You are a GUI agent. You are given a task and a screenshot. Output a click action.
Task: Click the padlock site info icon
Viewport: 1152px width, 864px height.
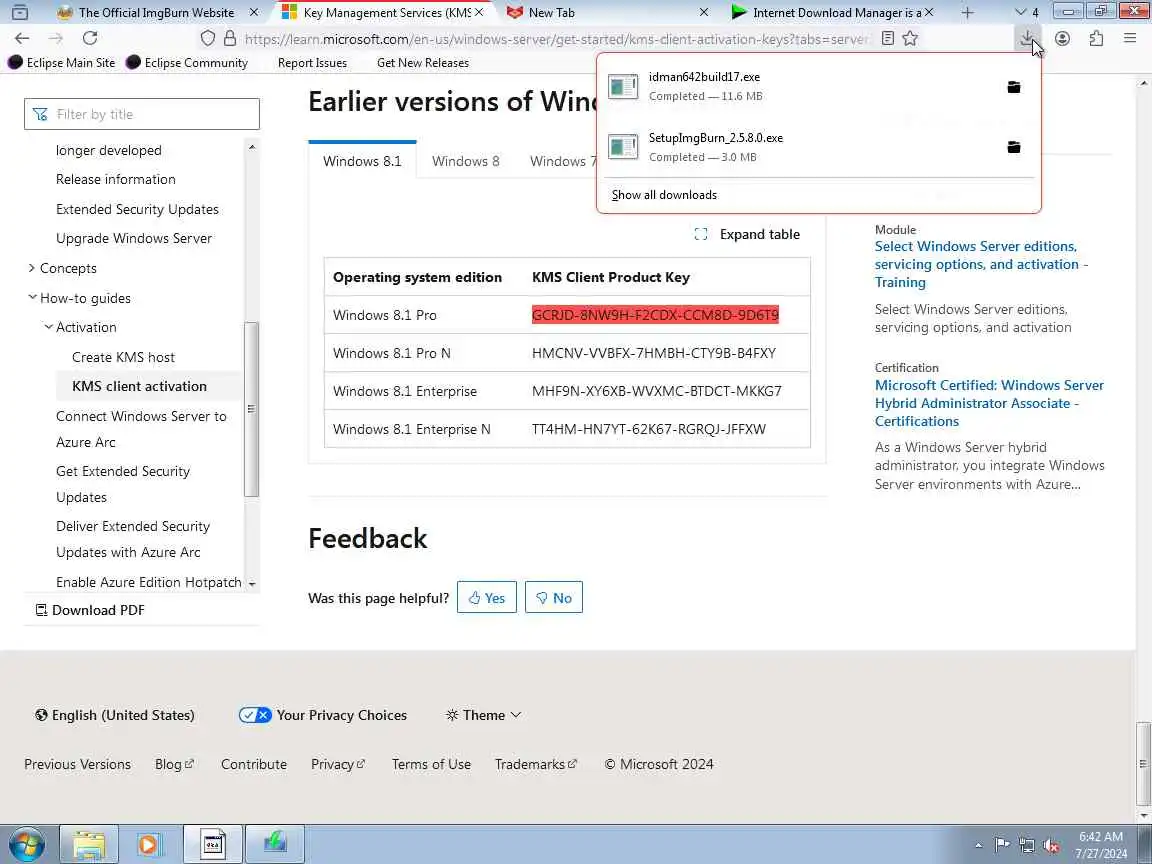(230, 38)
